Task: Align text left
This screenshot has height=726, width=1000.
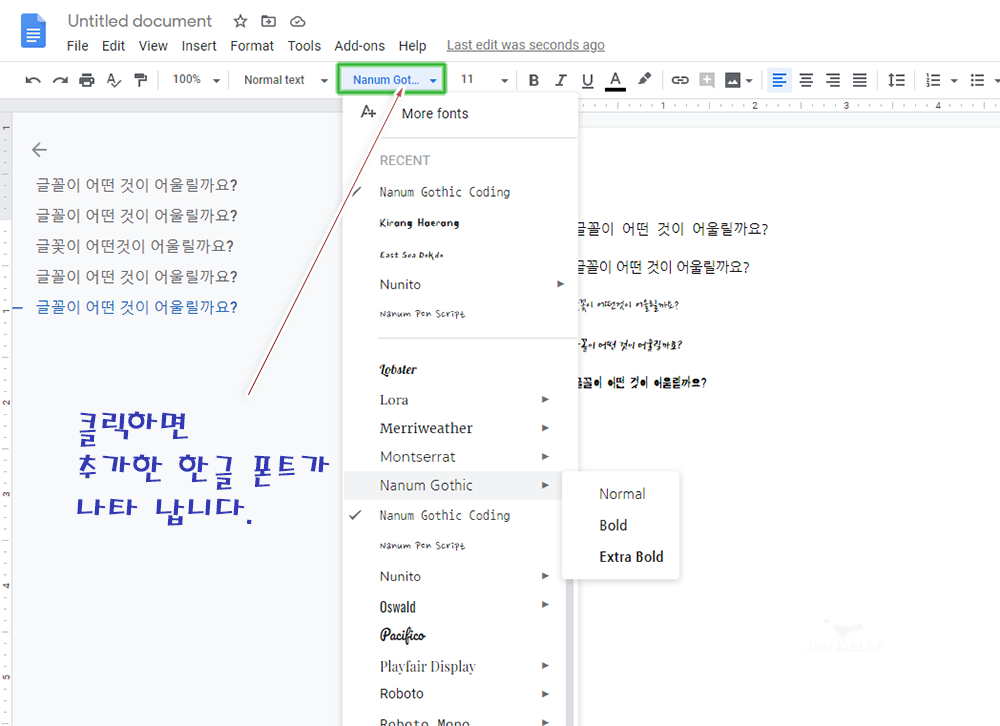Action: [779, 80]
